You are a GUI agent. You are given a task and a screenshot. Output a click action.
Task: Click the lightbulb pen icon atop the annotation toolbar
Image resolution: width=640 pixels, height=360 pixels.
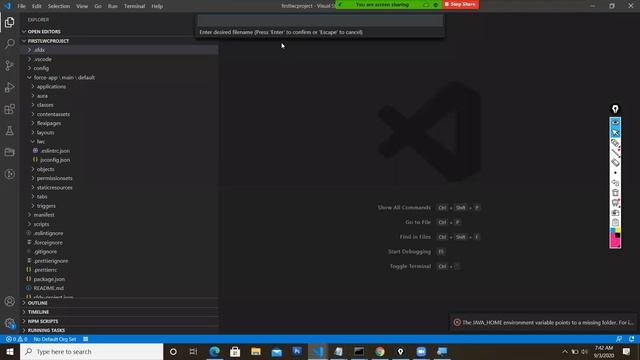[x=615, y=109]
